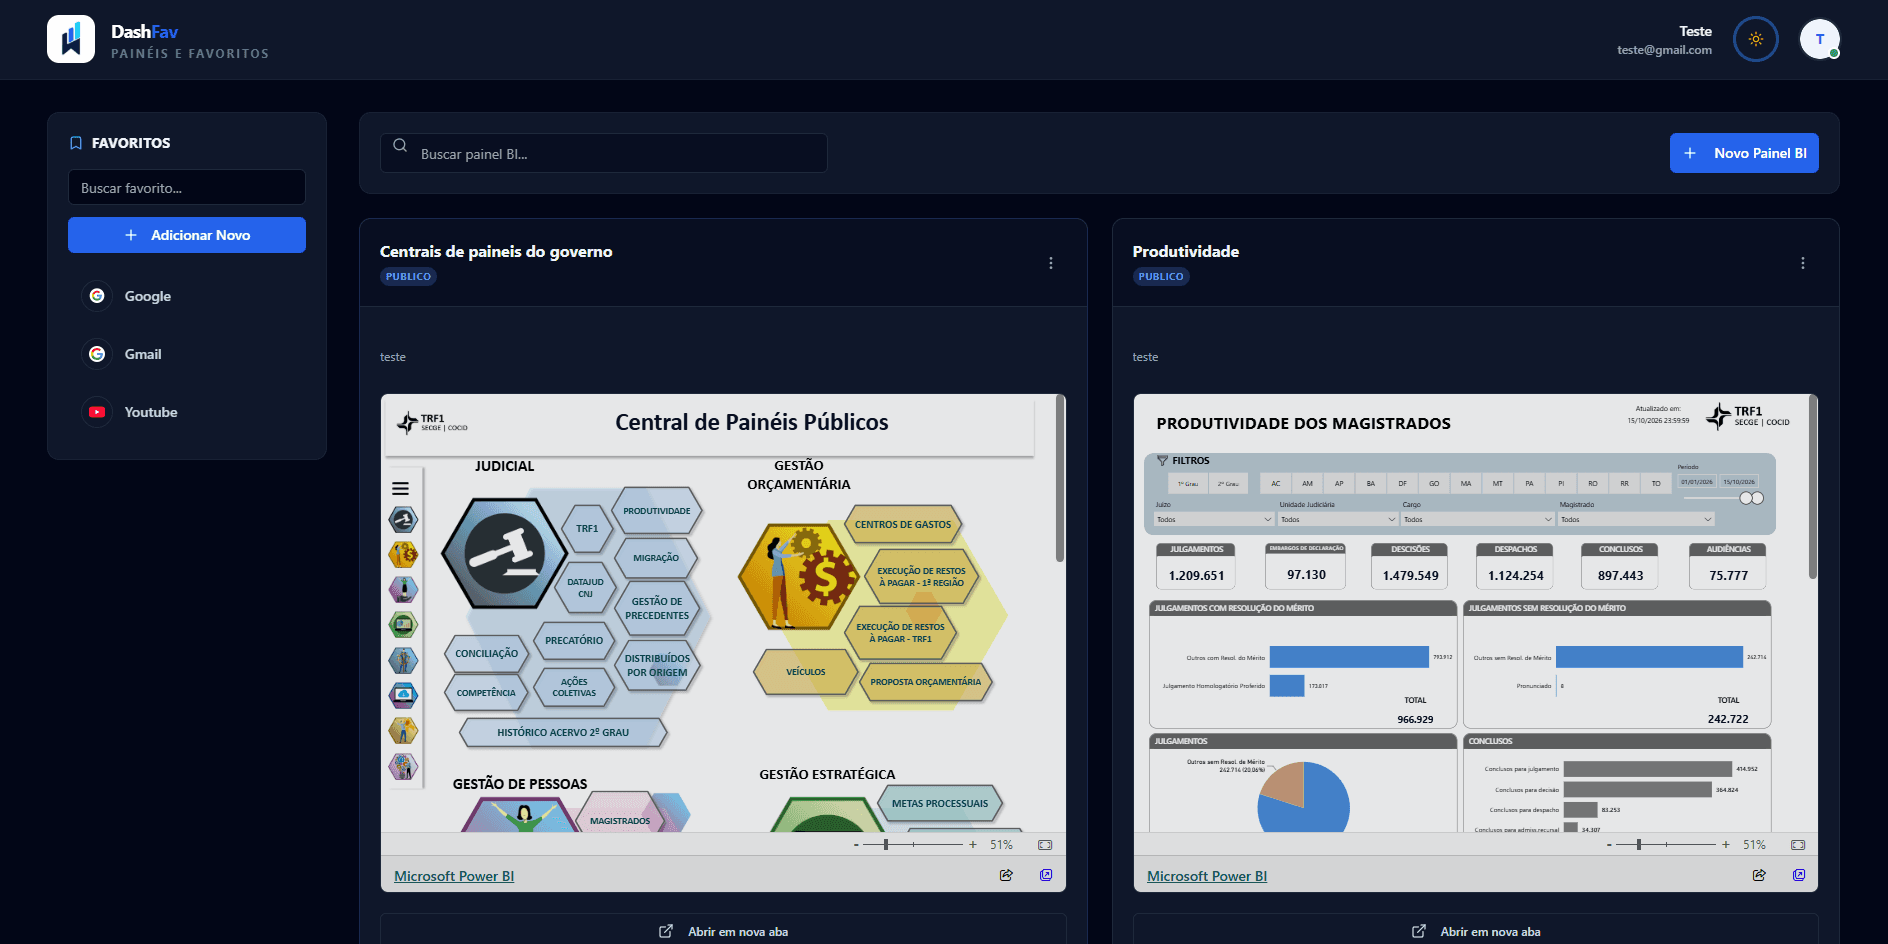Select the green monitor icon in report sidebar
Image resolution: width=1888 pixels, height=944 pixels.
point(403,625)
